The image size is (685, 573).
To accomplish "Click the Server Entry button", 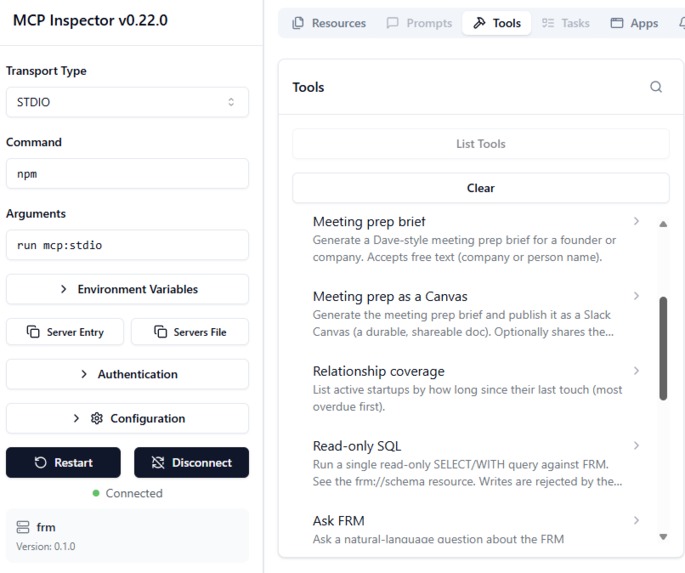I will (x=65, y=332).
